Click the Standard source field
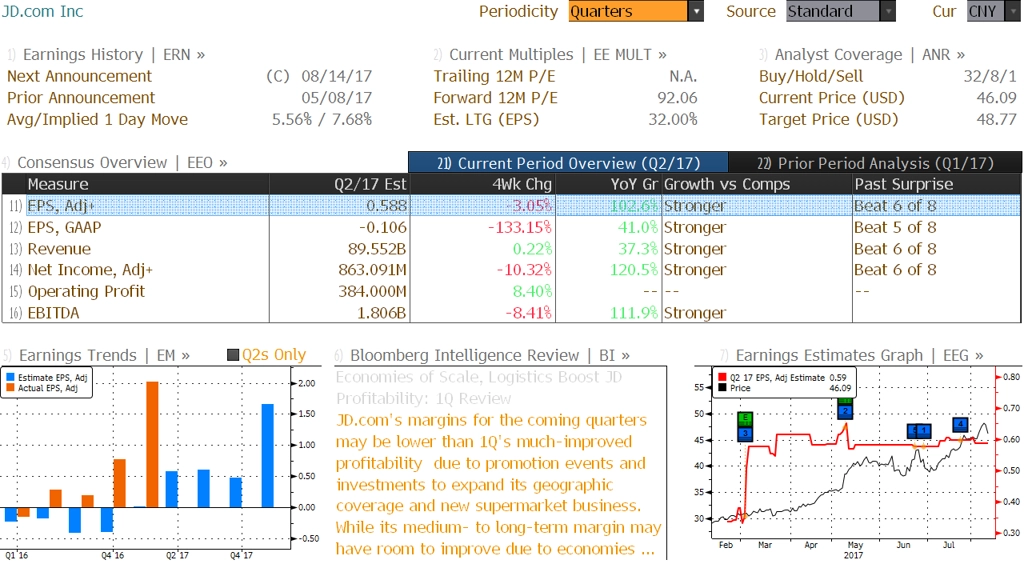The height and width of the screenshot is (564, 1024). tap(833, 11)
